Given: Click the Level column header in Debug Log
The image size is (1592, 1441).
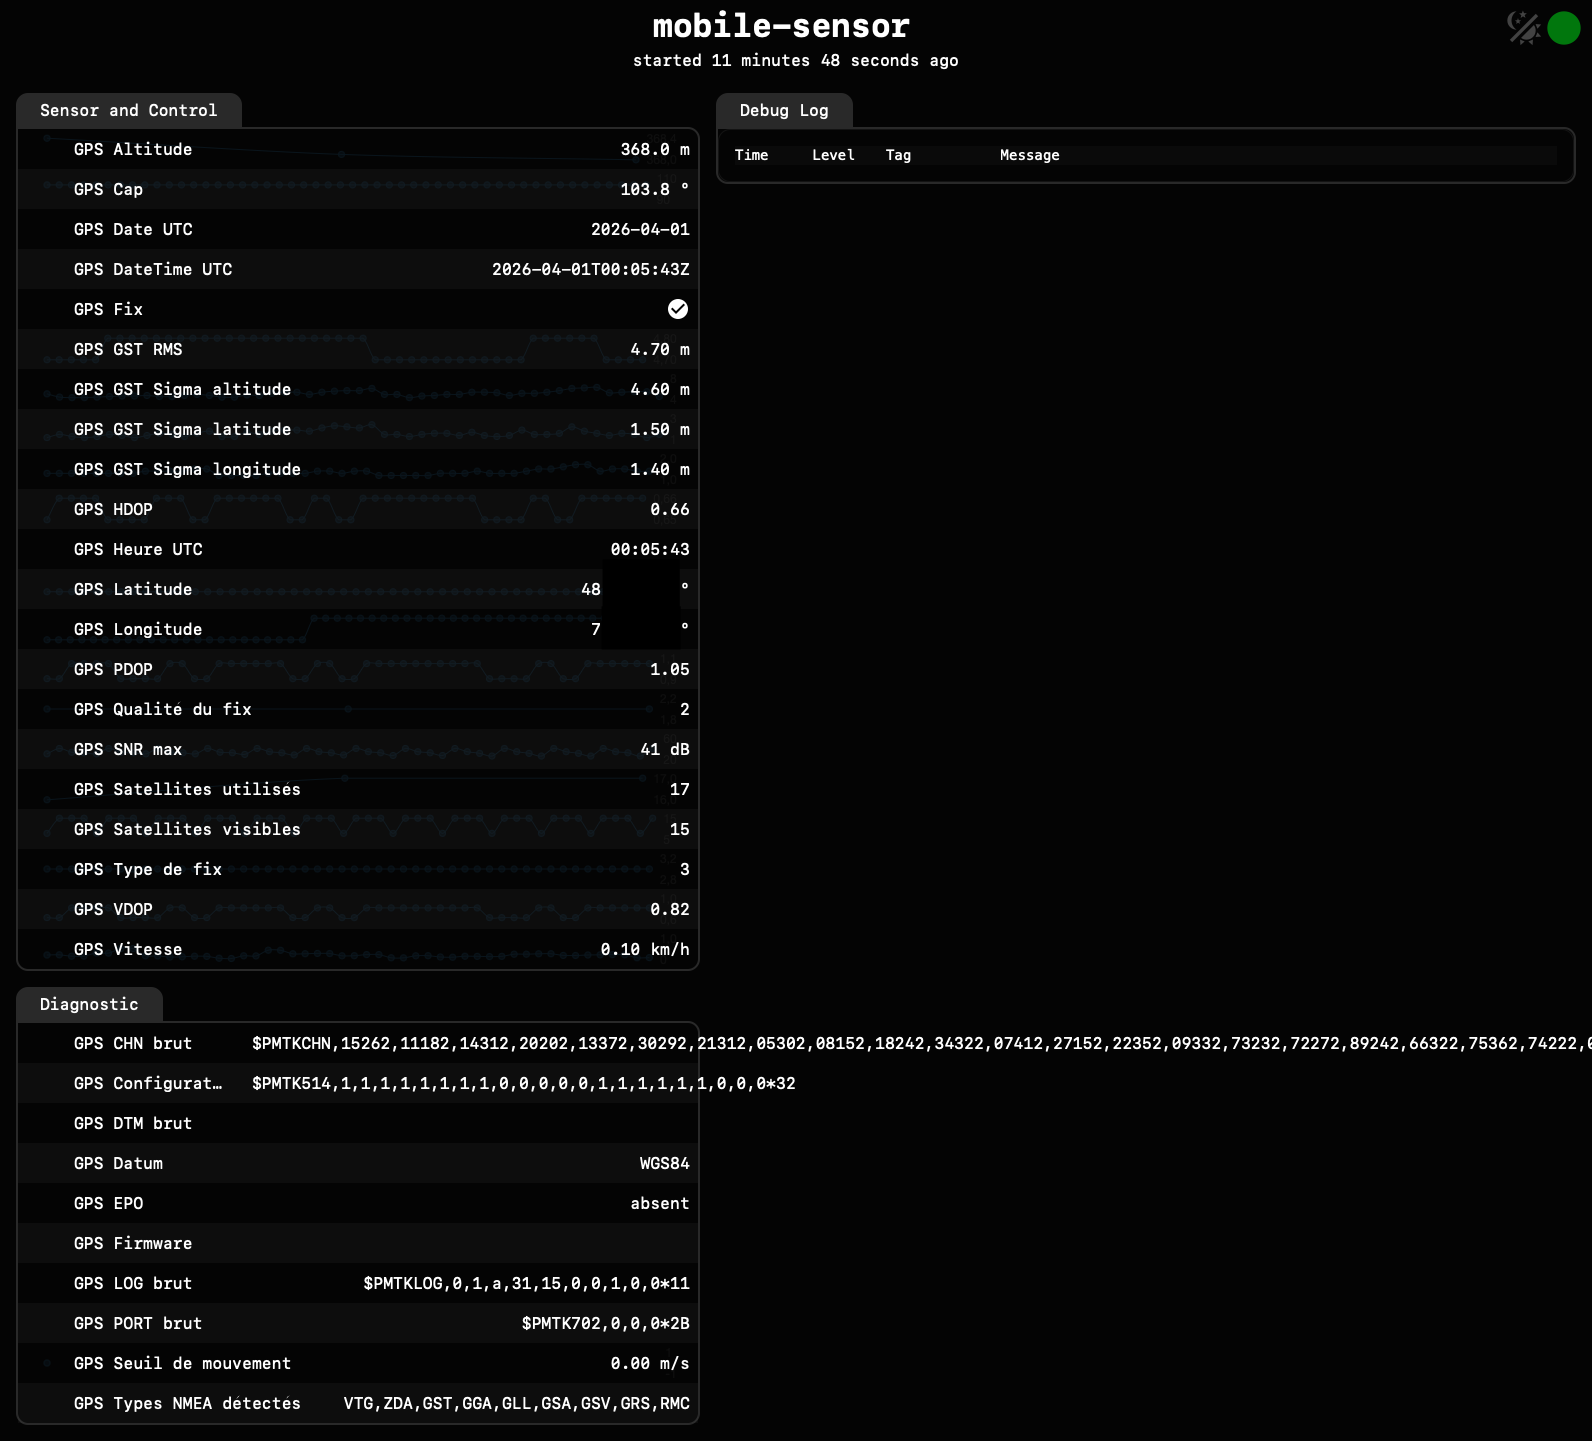Looking at the screenshot, I should (x=832, y=155).
